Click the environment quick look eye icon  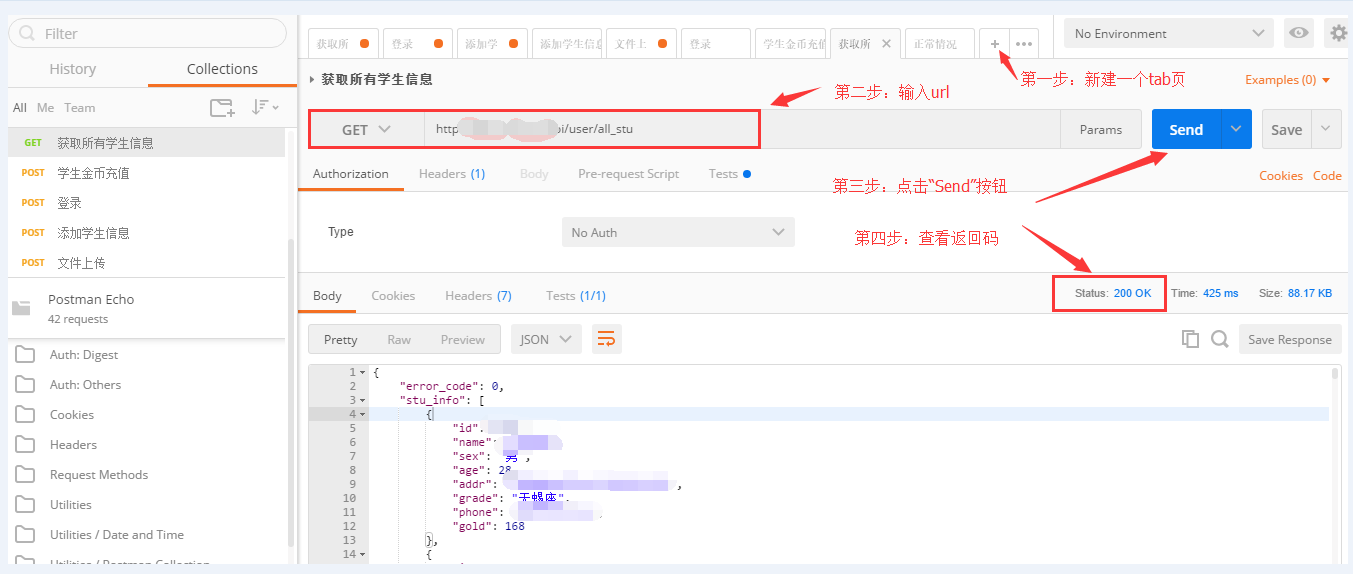(x=1299, y=33)
